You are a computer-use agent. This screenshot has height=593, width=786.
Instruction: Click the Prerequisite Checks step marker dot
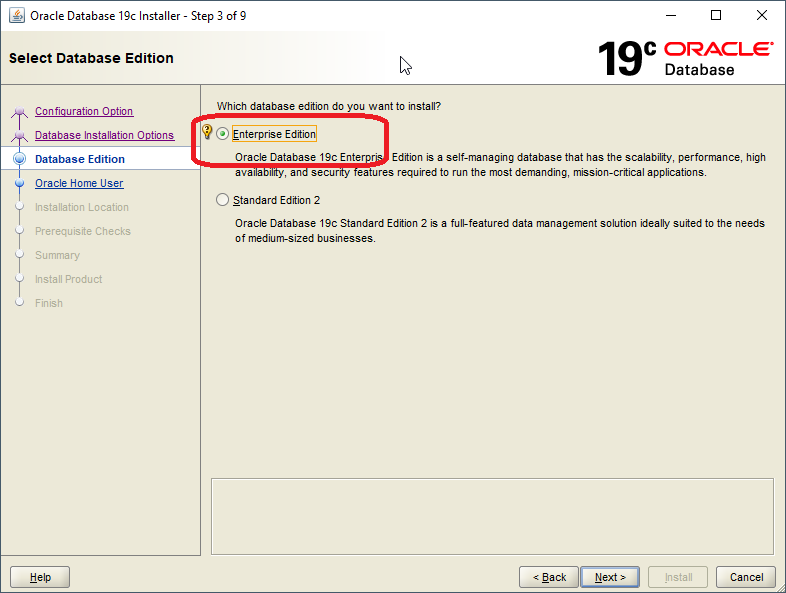tap(20, 230)
